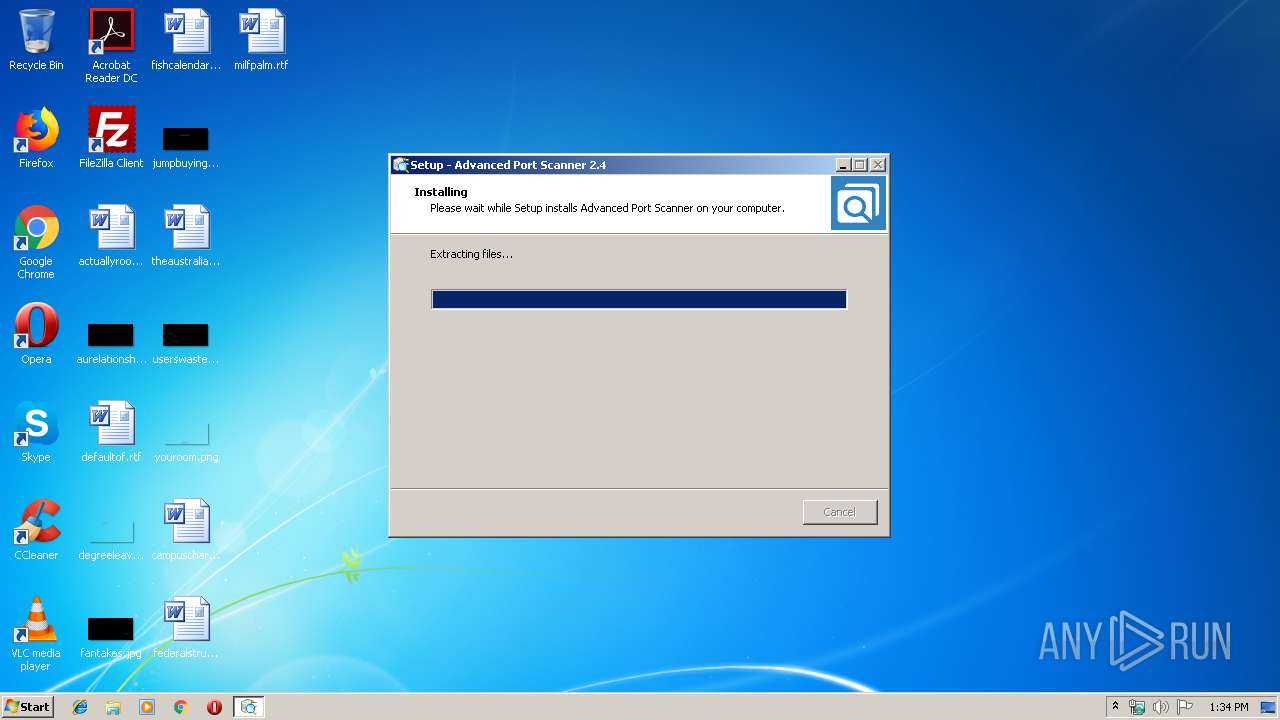The width and height of the screenshot is (1280, 720).
Task: Click the Setup window title bar icon
Action: (x=401, y=165)
